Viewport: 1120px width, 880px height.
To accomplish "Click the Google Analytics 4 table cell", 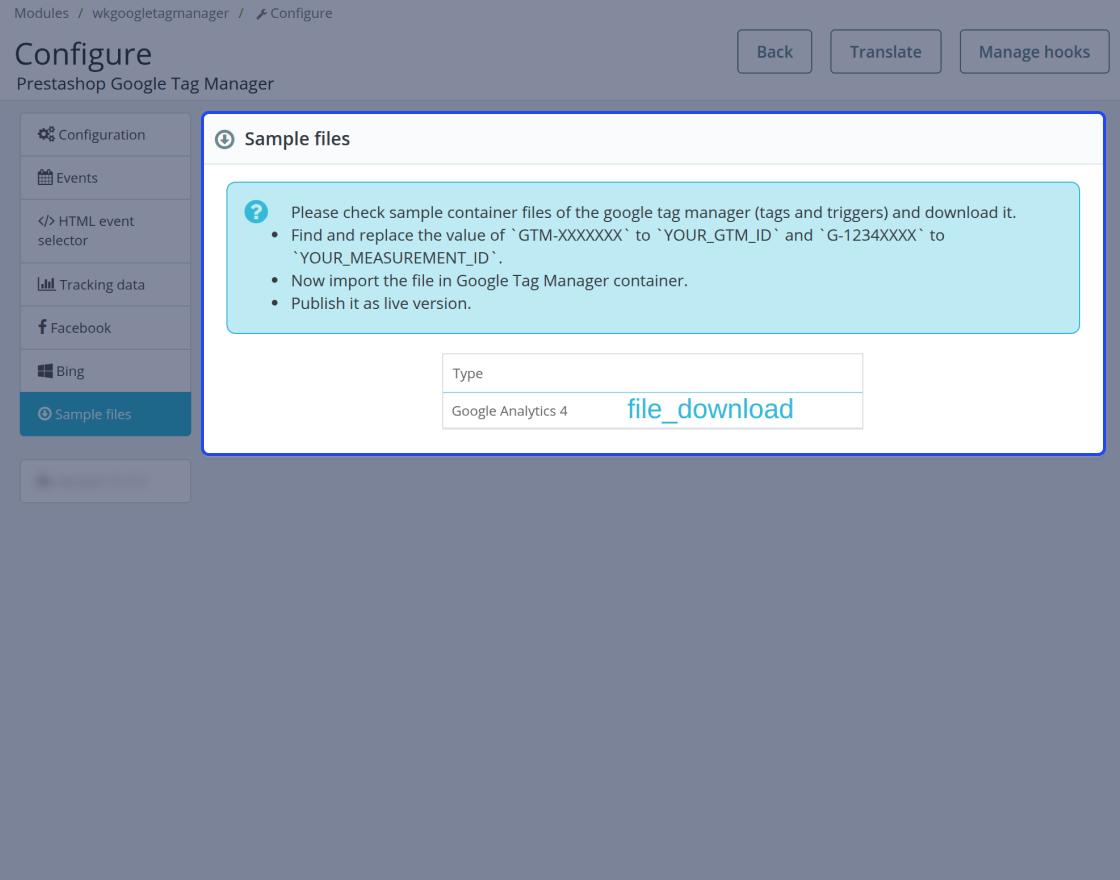I will (x=509, y=411).
